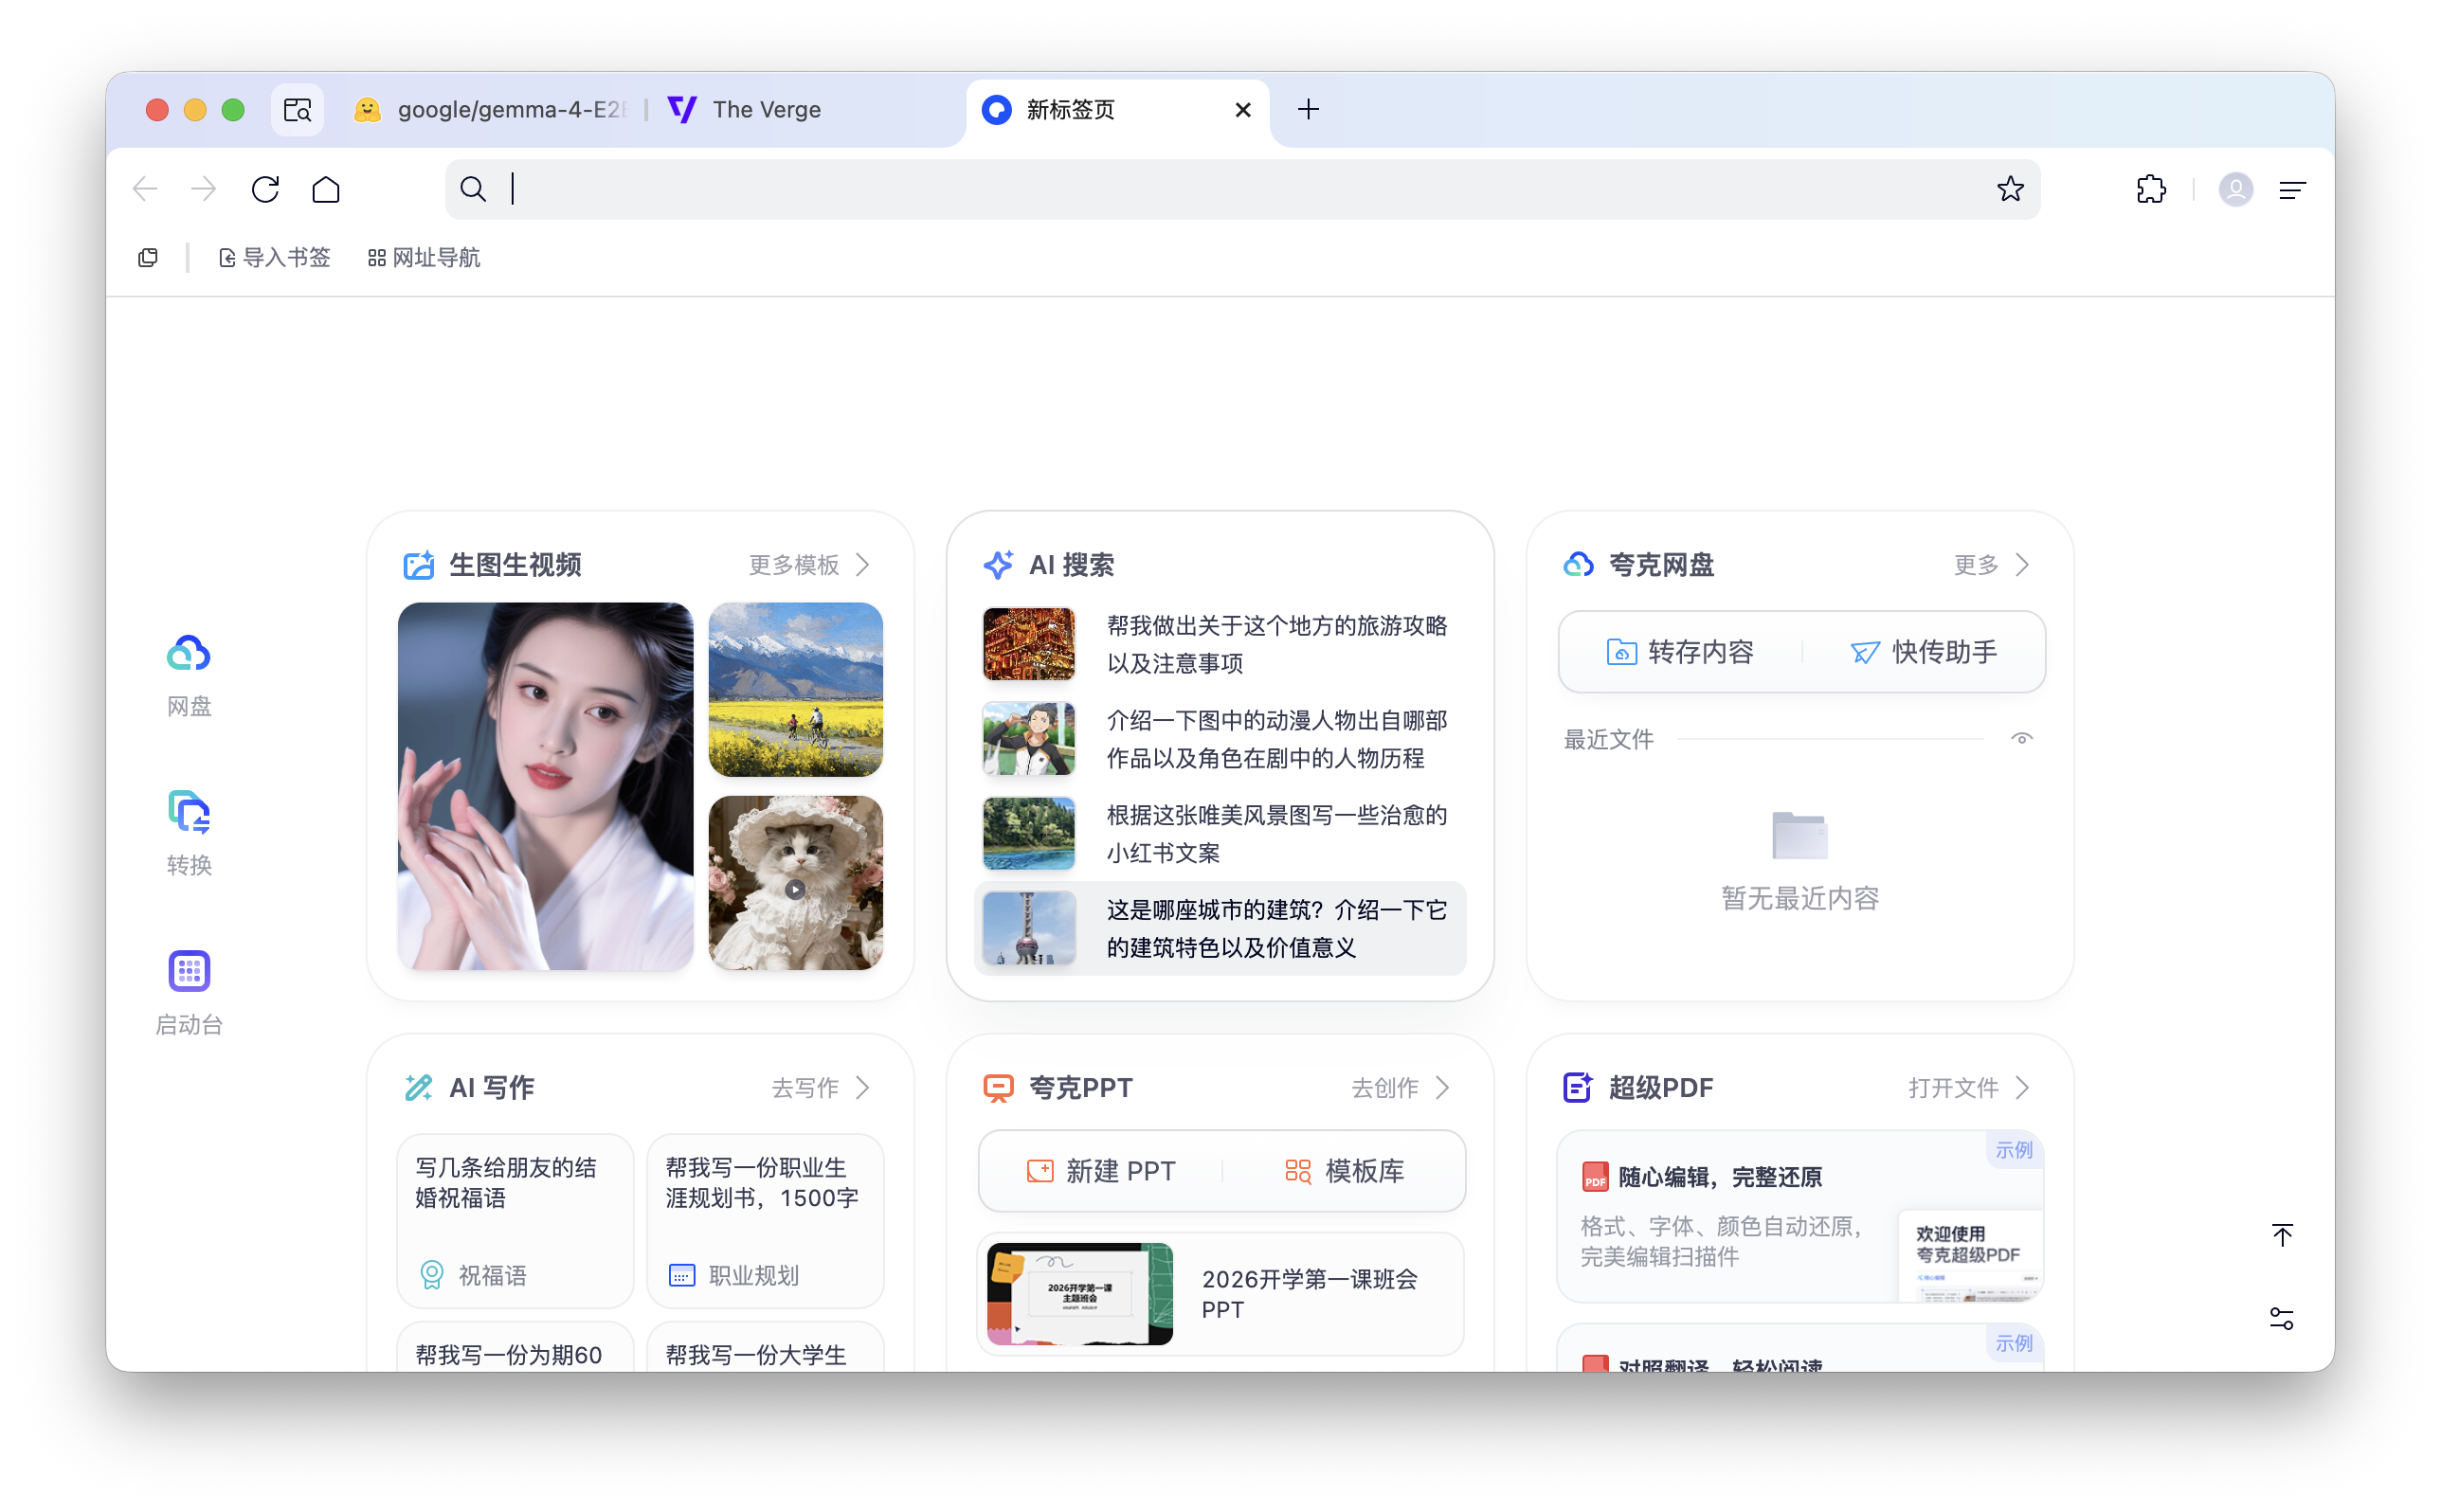
Task: Bookmark the page using the star icon
Action: click(2011, 189)
